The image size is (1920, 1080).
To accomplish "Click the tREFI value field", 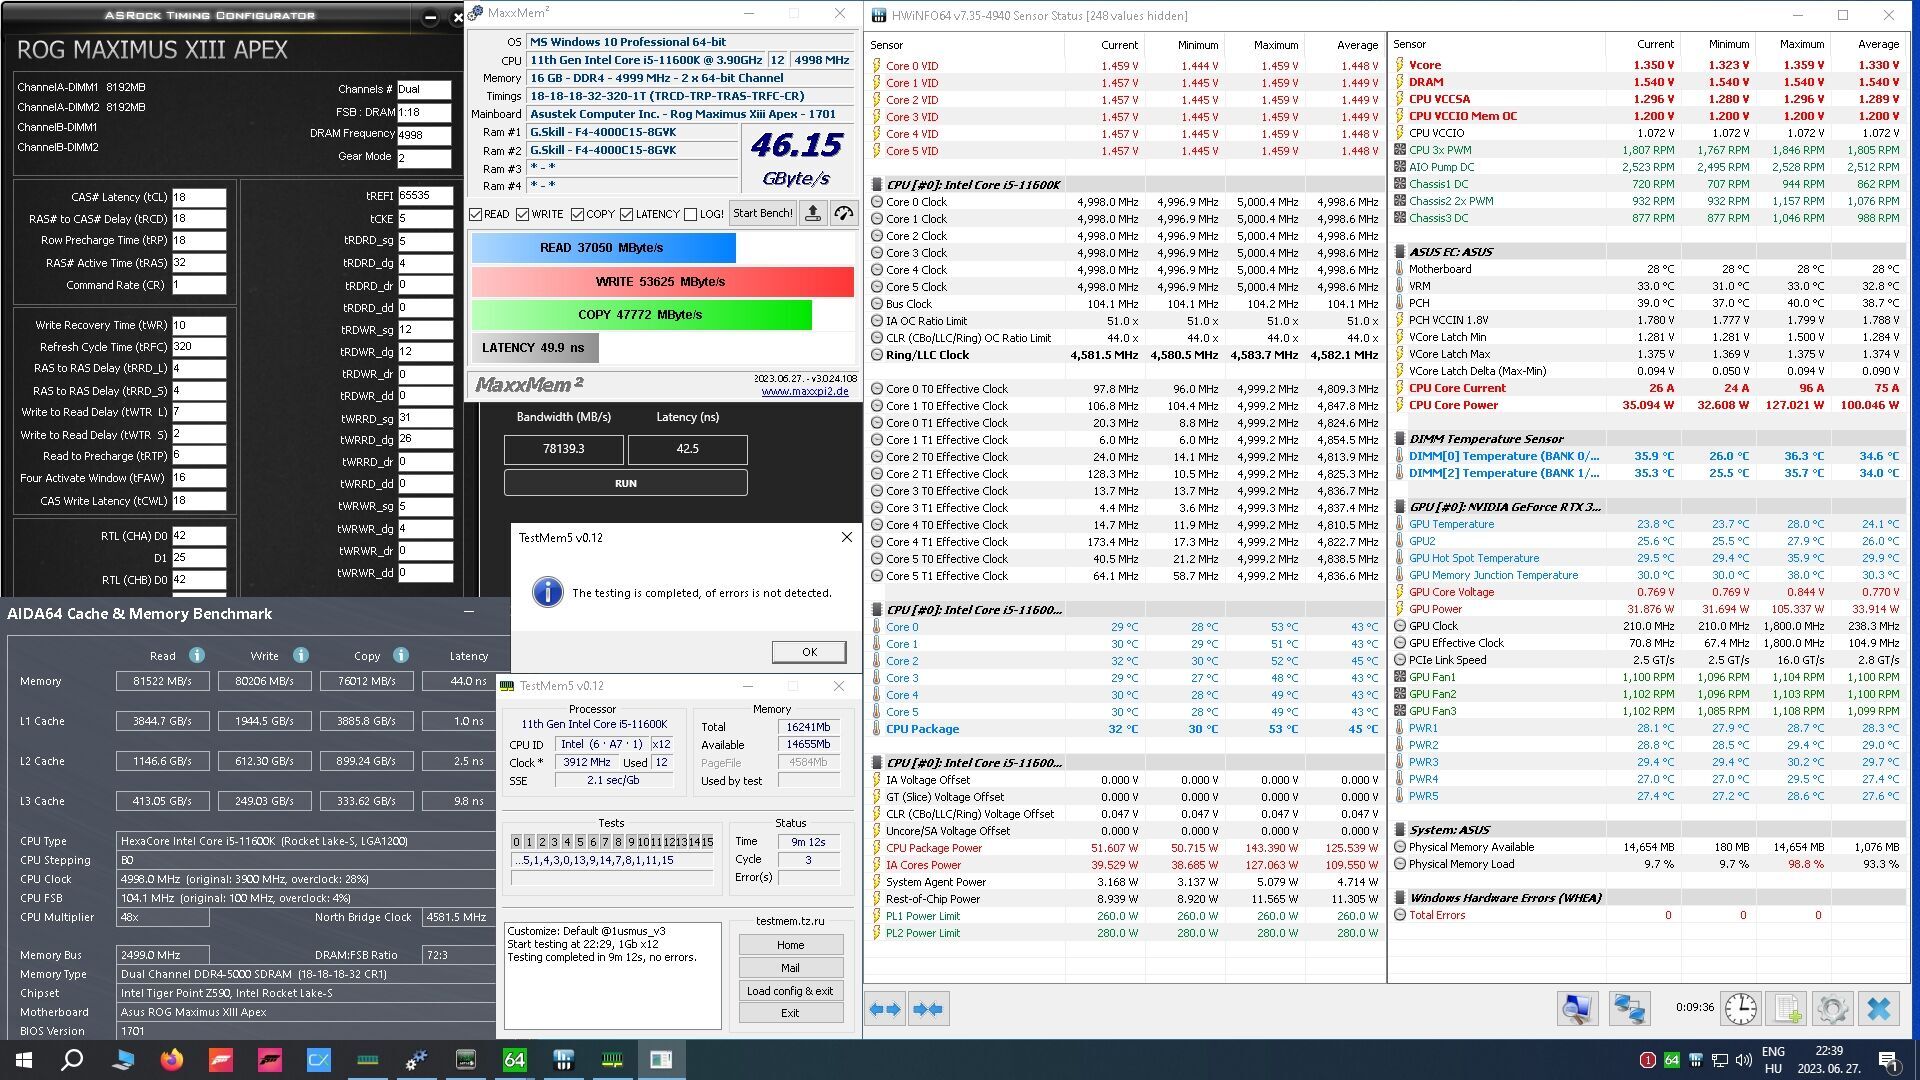I will 424,196.
